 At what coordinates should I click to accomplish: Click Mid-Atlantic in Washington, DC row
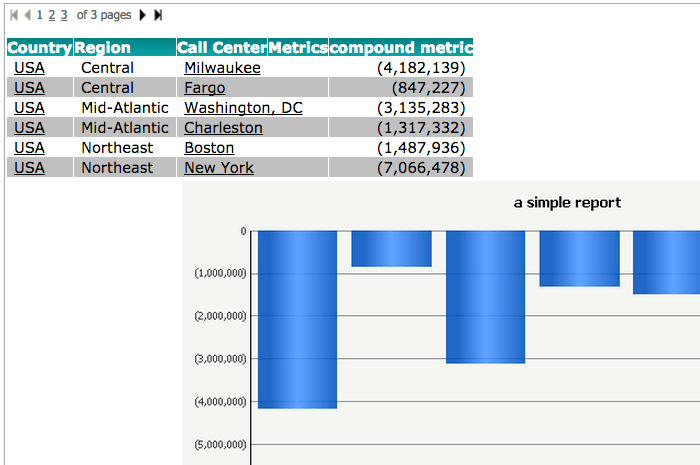click(125, 108)
